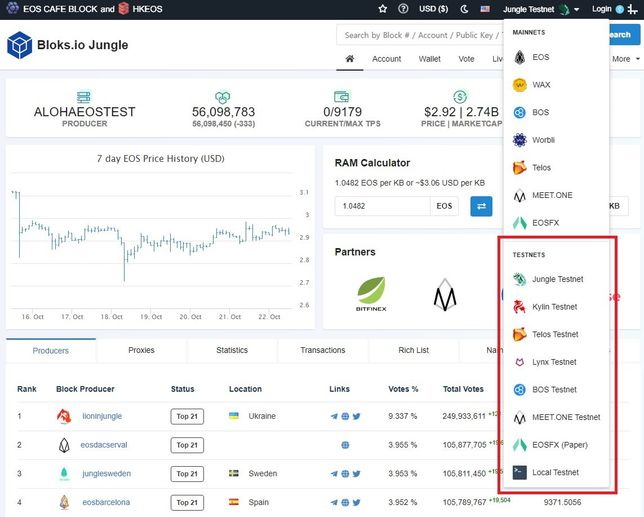
Task: Click the favorites star icon in top bar
Action: point(383,9)
